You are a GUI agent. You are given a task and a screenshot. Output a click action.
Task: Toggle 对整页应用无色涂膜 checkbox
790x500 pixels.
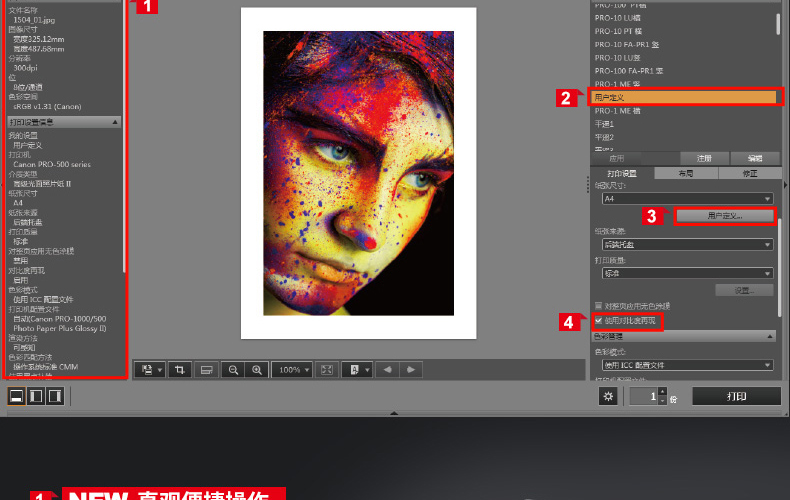point(599,306)
